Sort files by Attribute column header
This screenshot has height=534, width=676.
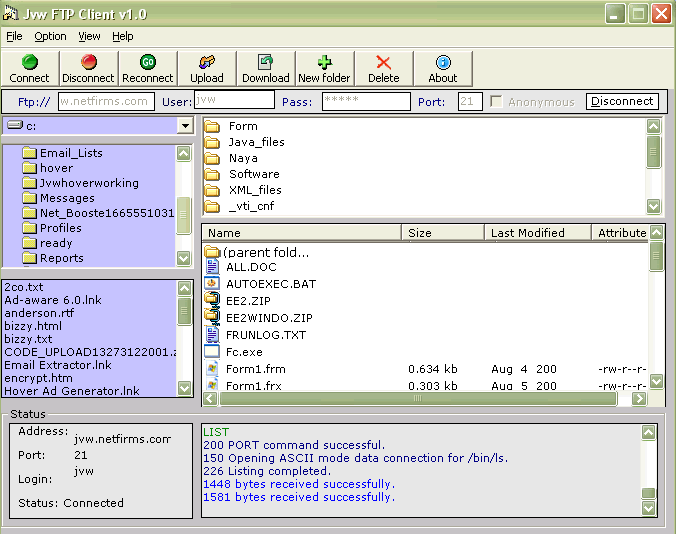(620, 233)
